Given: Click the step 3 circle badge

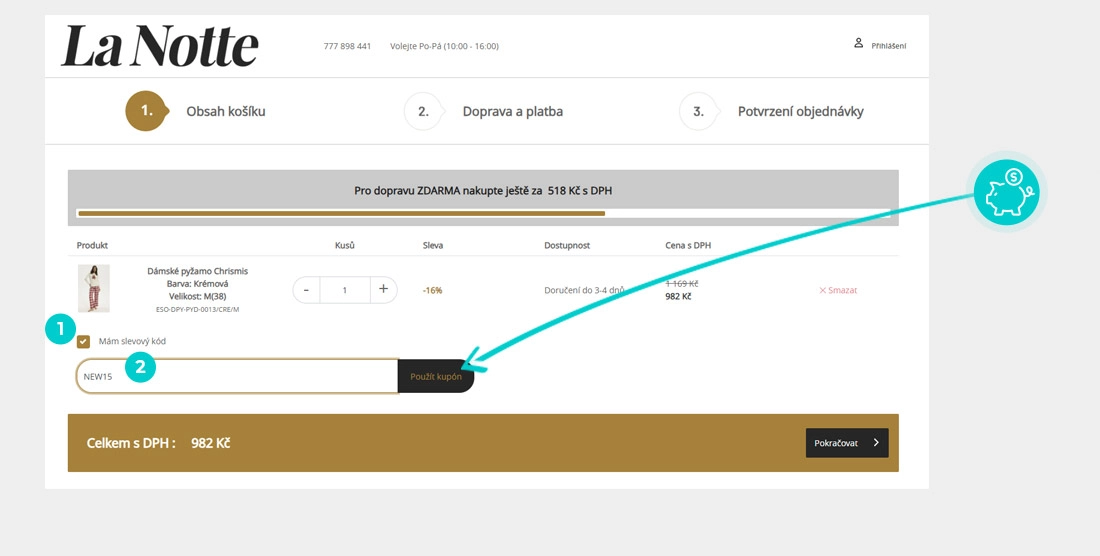Looking at the screenshot, I should [698, 111].
